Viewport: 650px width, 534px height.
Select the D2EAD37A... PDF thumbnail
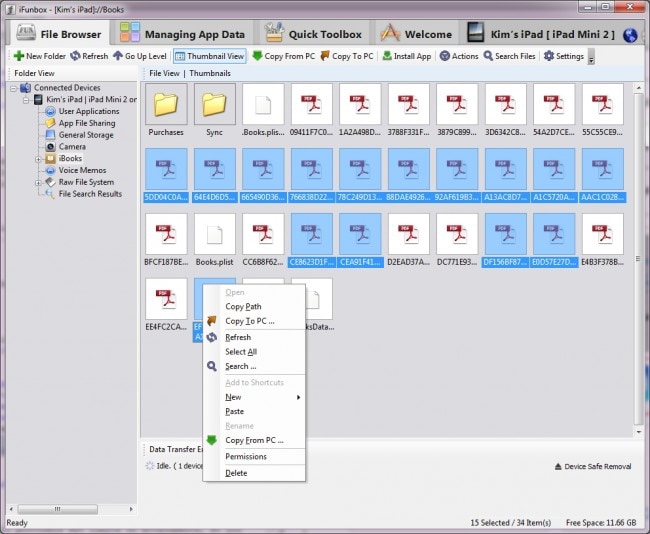click(x=409, y=234)
